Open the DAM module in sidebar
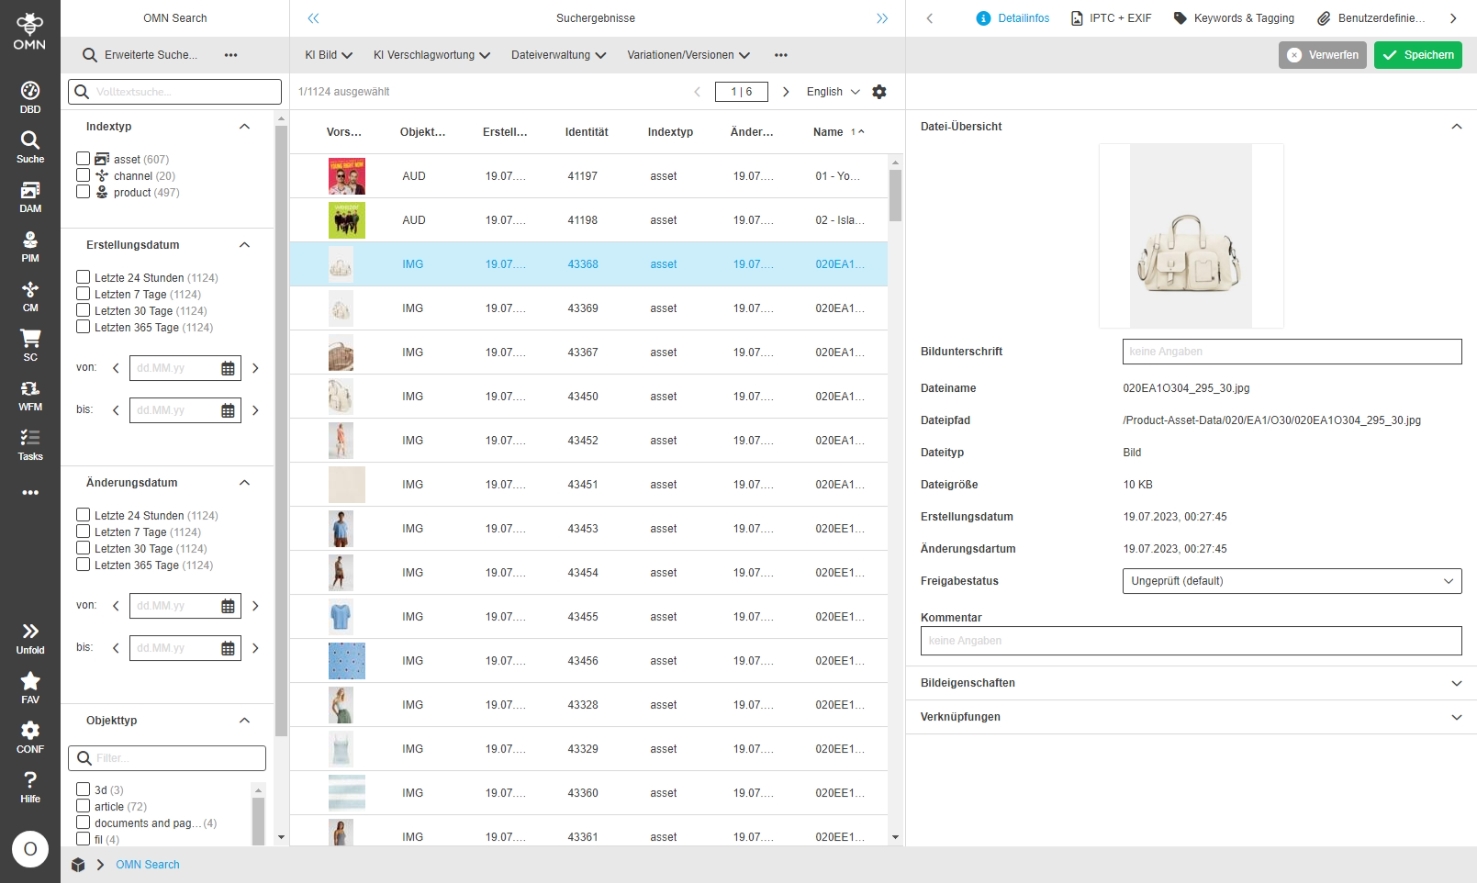 click(x=30, y=196)
